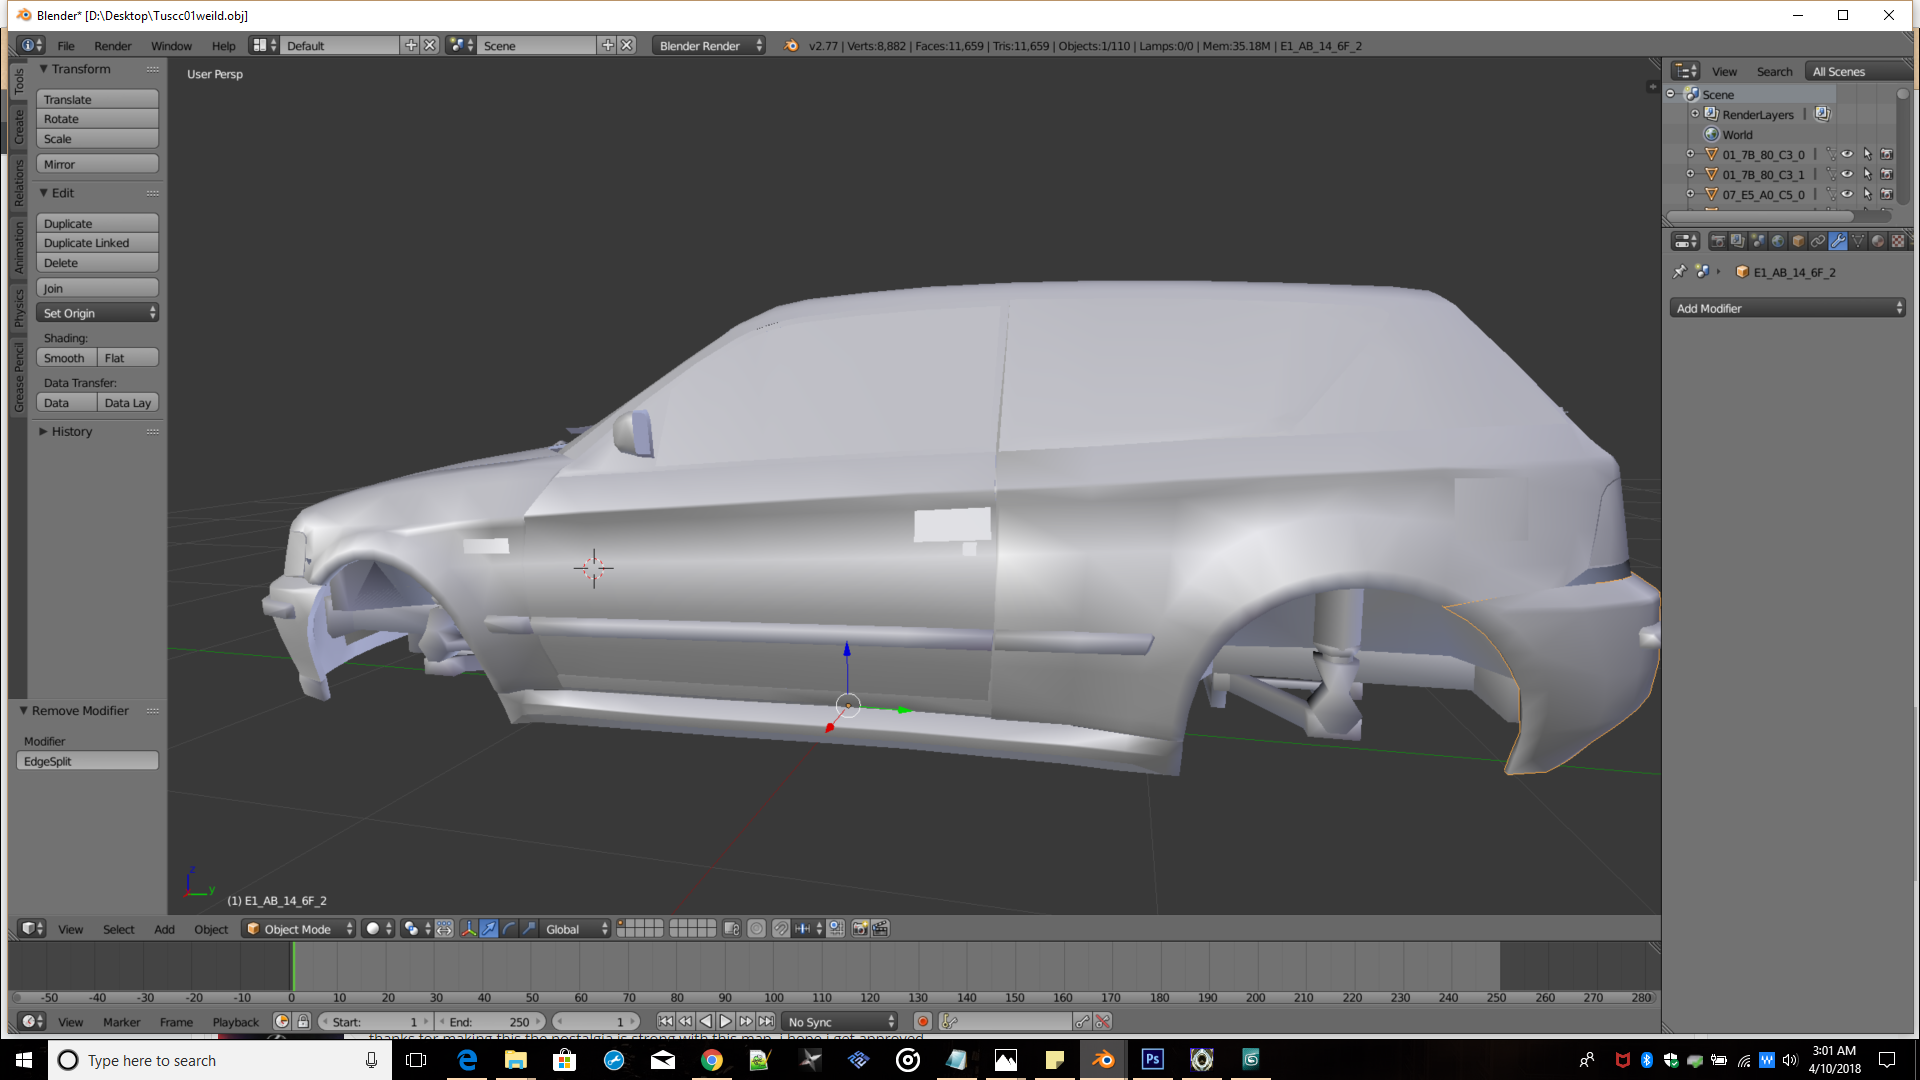Open the Modifiers properties tab (wrench icon)
The image size is (1920, 1080).
(x=1838, y=241)
